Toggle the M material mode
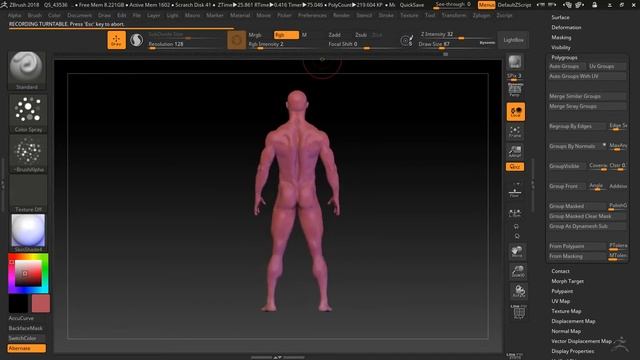The height and width of the screenshot is (360, 640). 304,35
